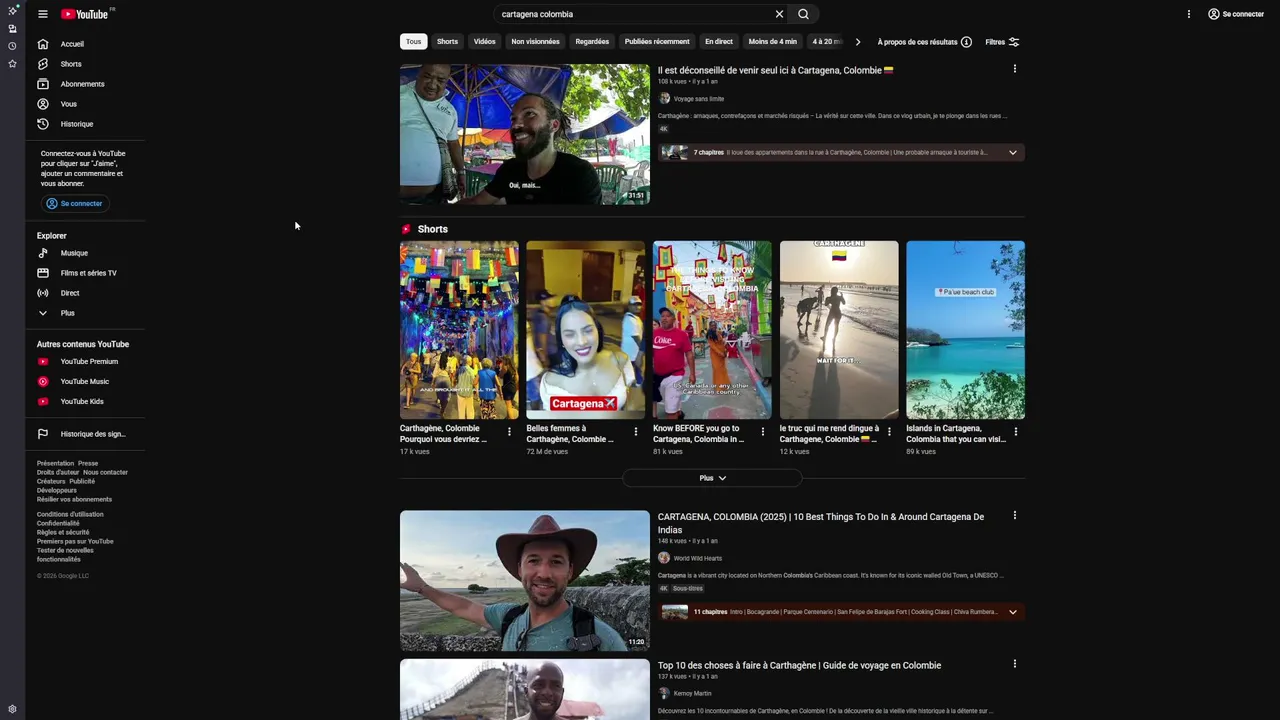The image size is (1280, 720).
Task: Expand more Shorts with Plus button
Action: click(x=712, y=478)
